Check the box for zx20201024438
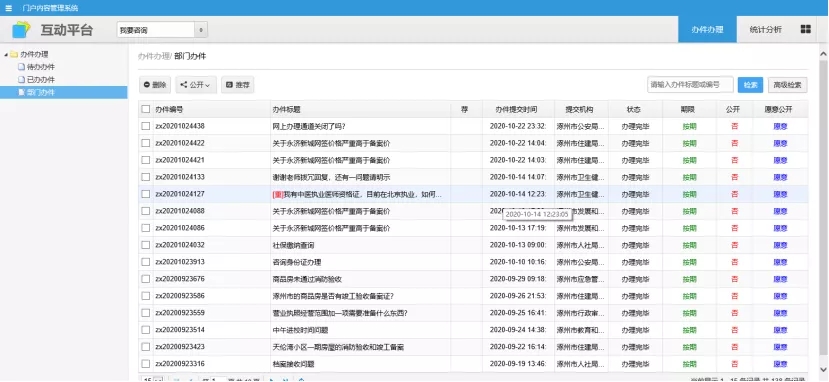 click(146, 126)
